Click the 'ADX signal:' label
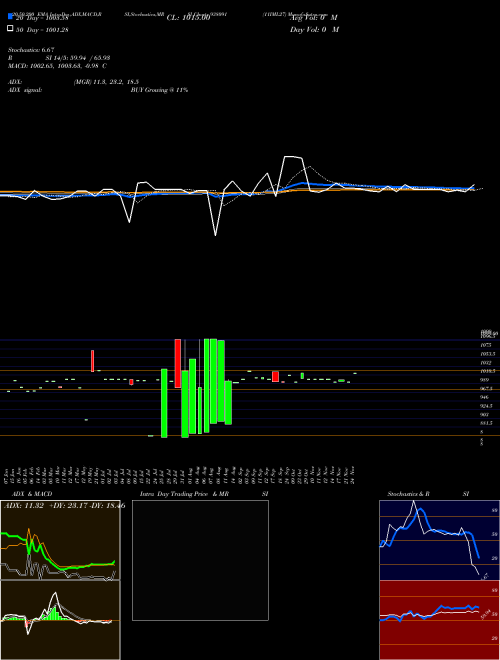The width and height of the screenshot is (500, 660). (25, 90)
